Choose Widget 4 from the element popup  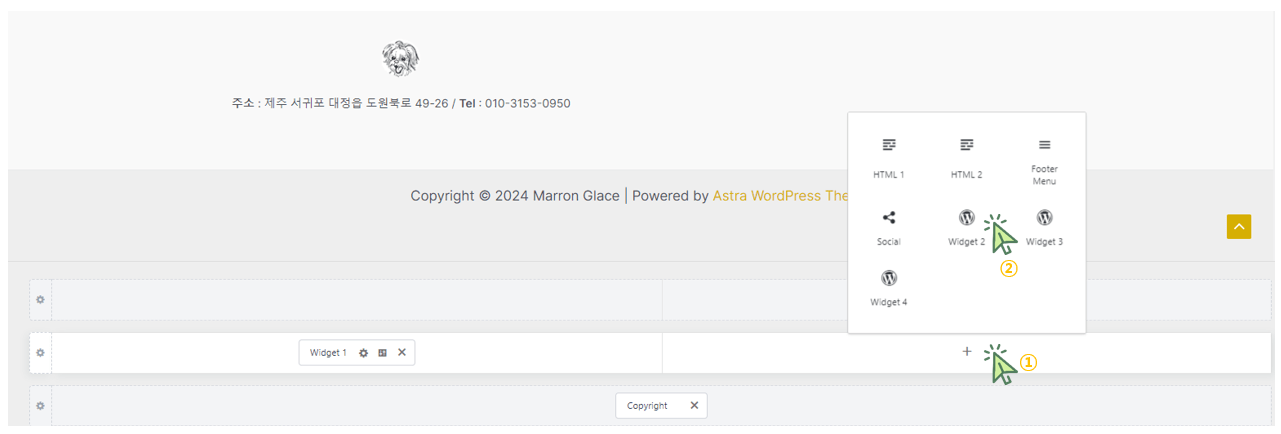(x=888, y=288)
